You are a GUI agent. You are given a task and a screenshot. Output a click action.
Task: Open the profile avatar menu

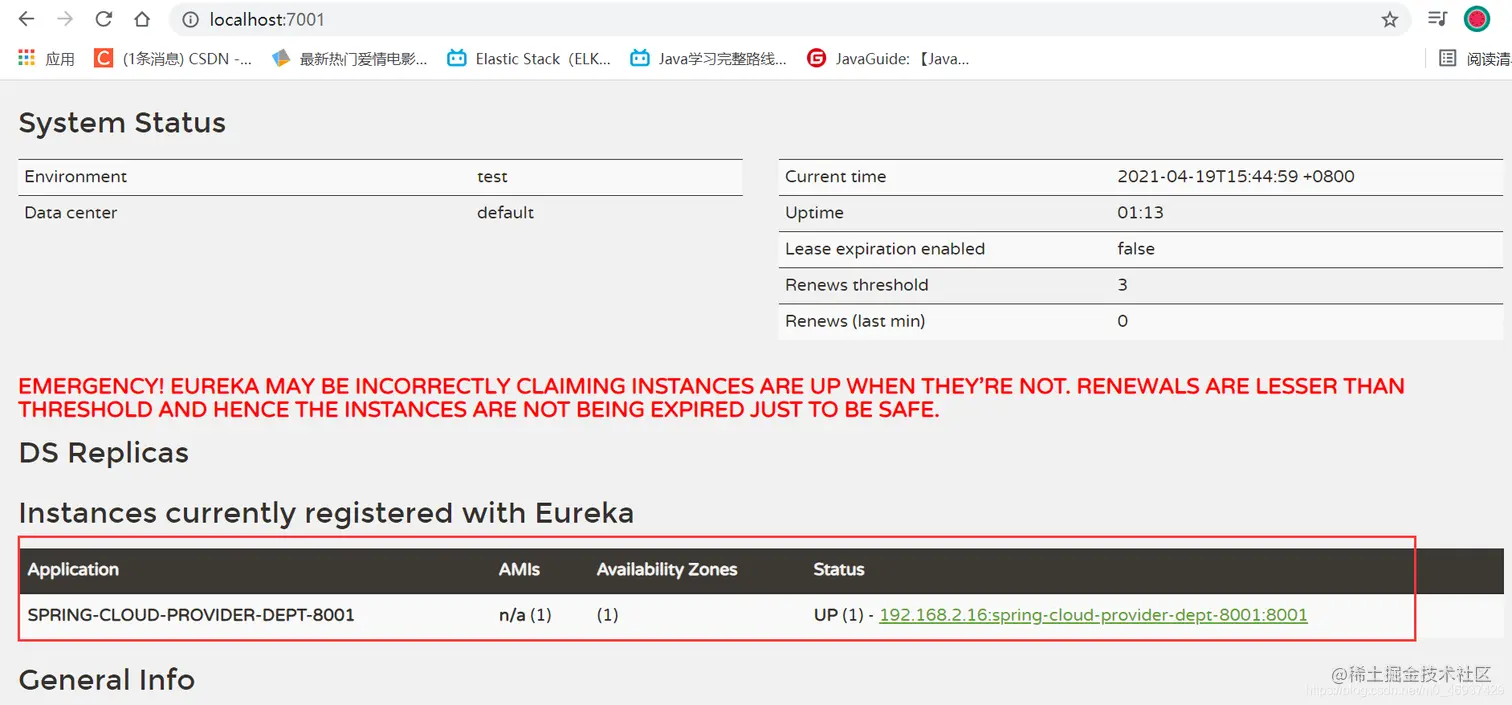(x=1477, y=19)
